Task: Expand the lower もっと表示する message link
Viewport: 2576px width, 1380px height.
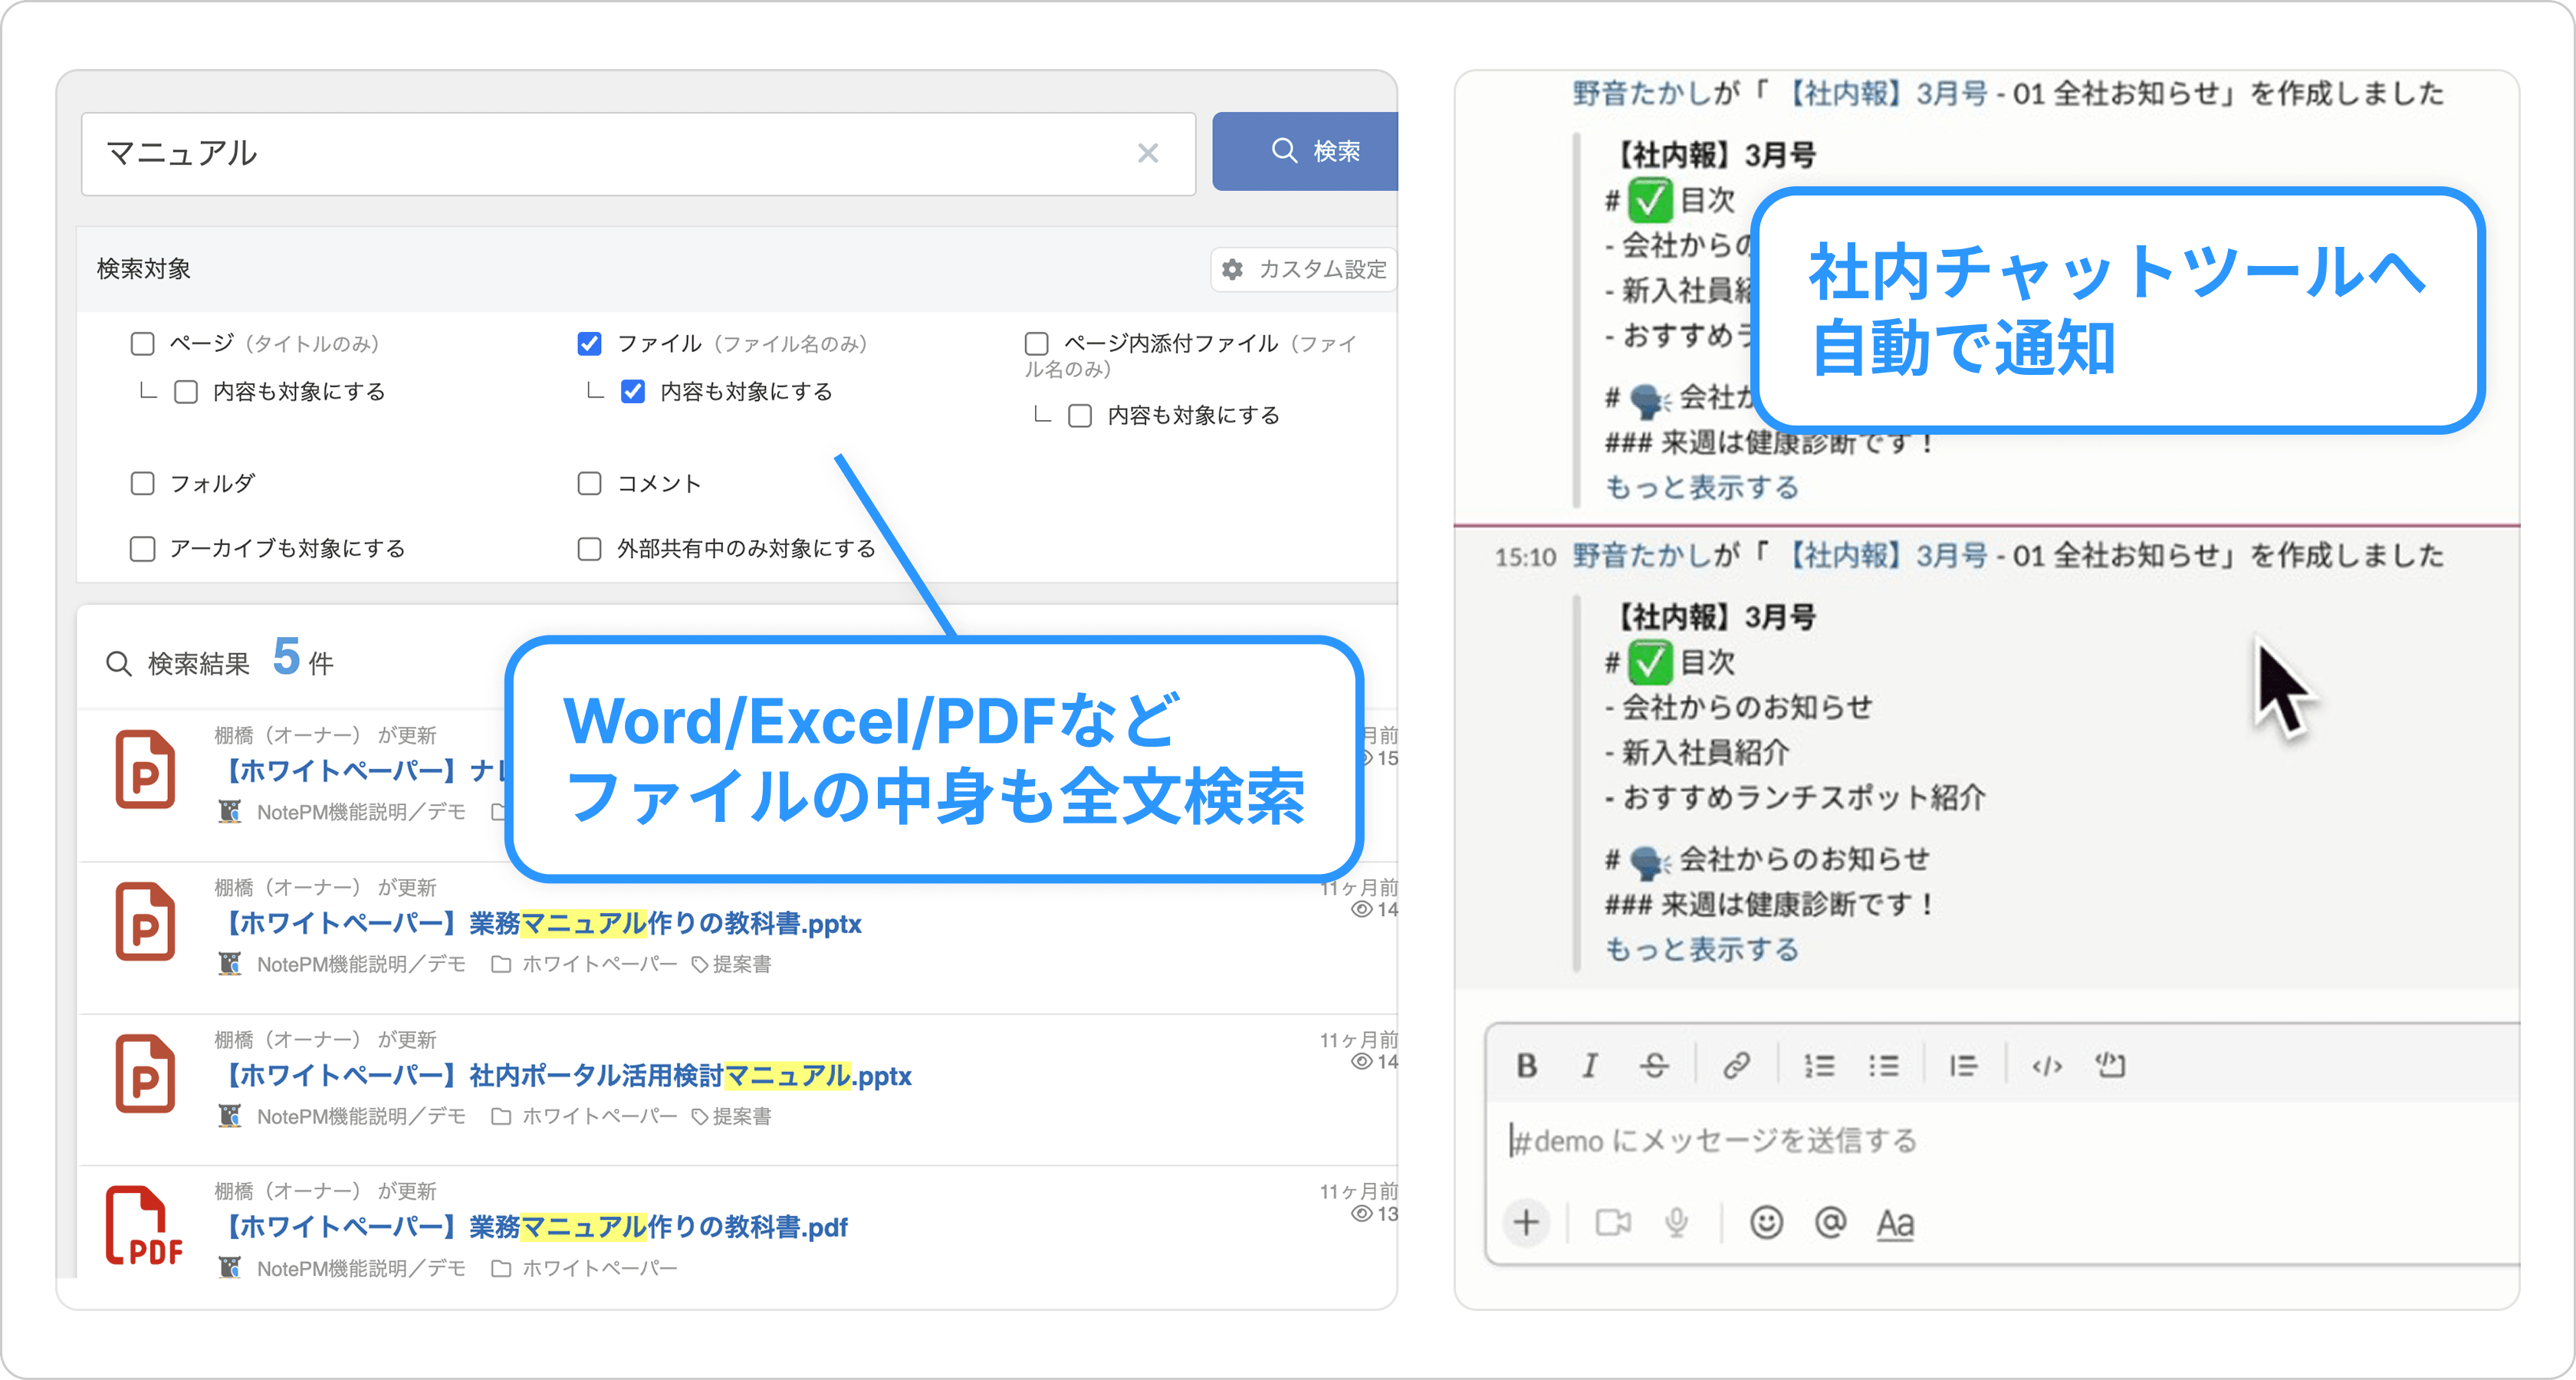Action: coord(1702,949)
